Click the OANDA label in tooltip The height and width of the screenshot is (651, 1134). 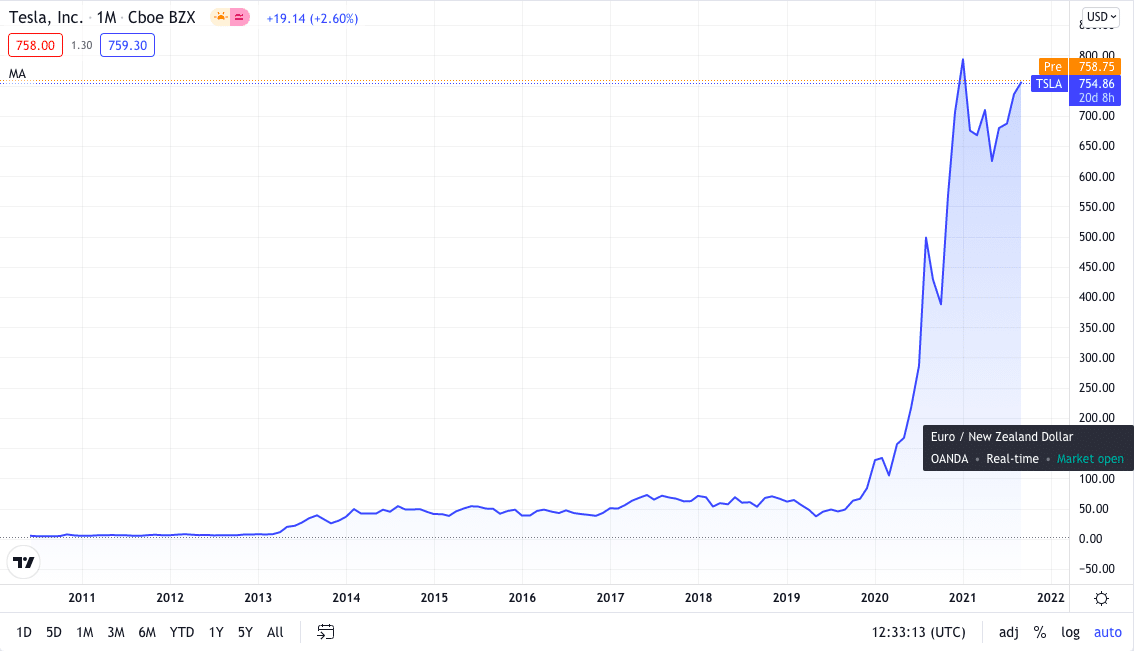[949, 459]
